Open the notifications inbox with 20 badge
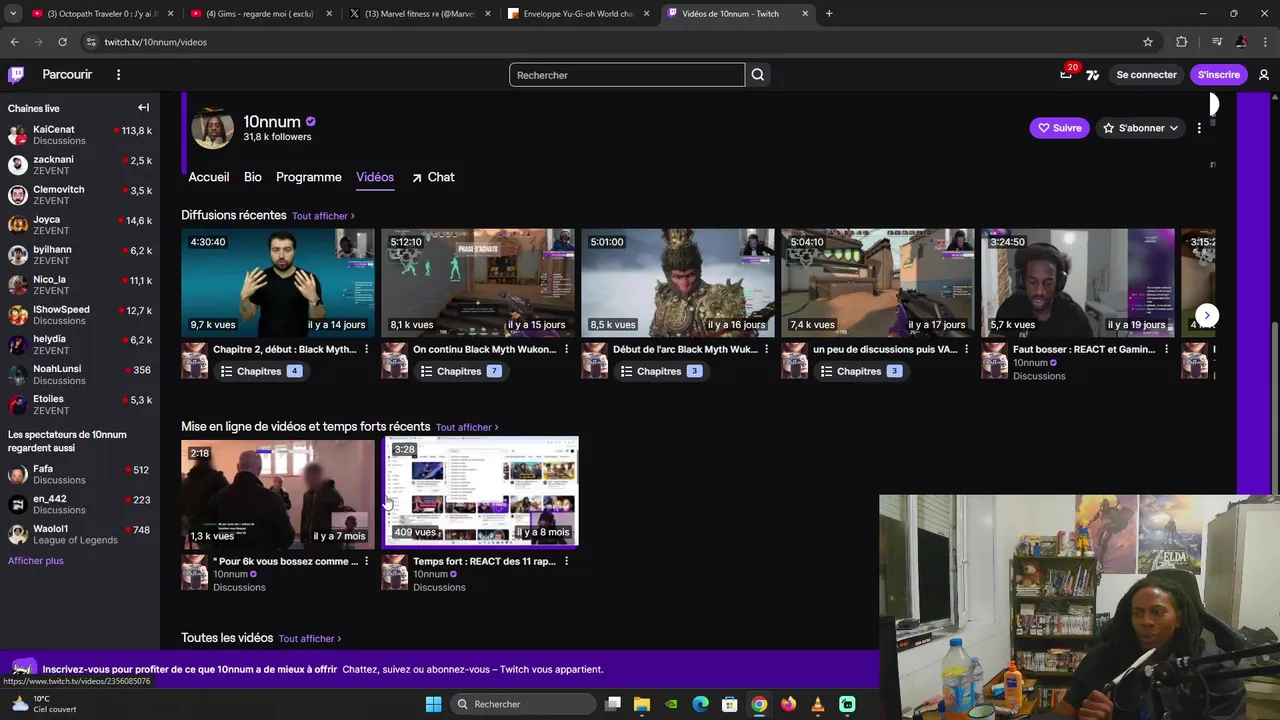The height and width of the screenshot is (720, 1280). pos(1067,75)
